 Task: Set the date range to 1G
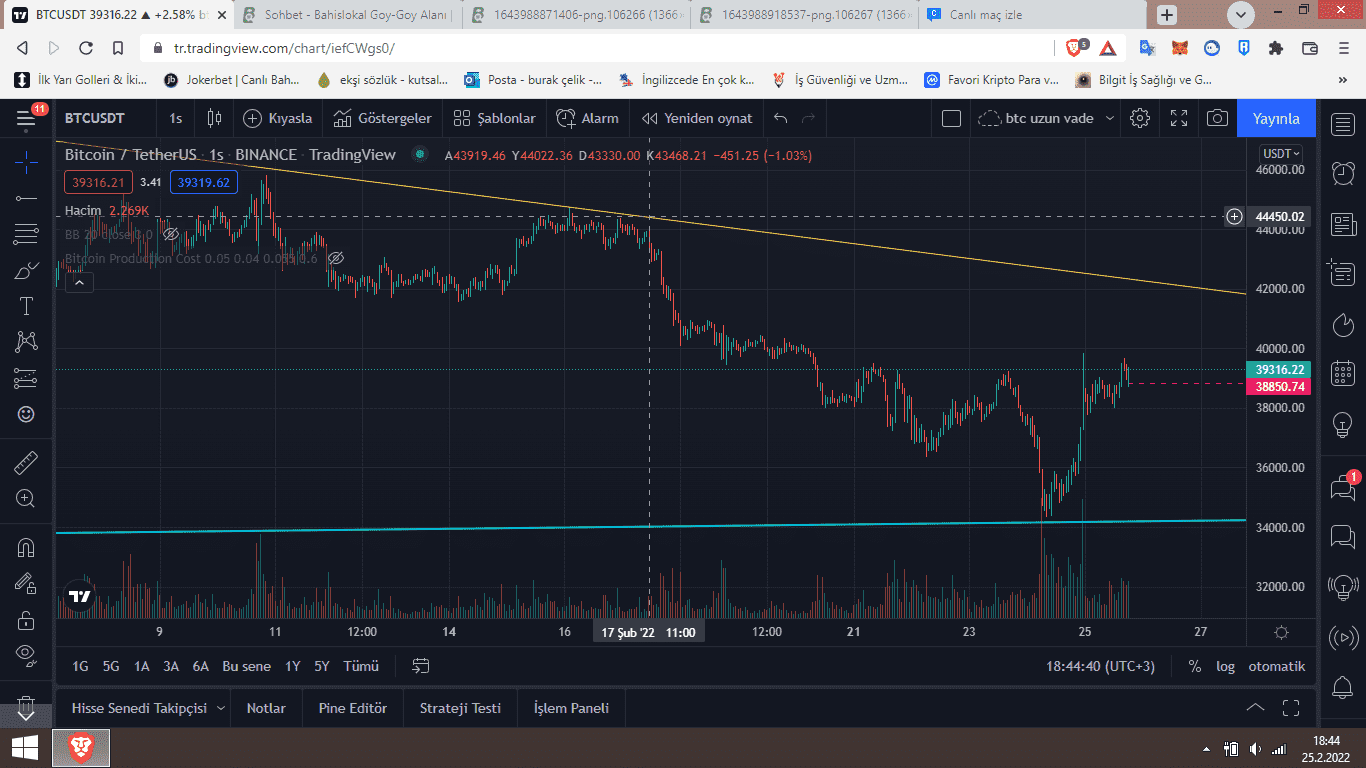pyautogui.click(x=80, y=666)
